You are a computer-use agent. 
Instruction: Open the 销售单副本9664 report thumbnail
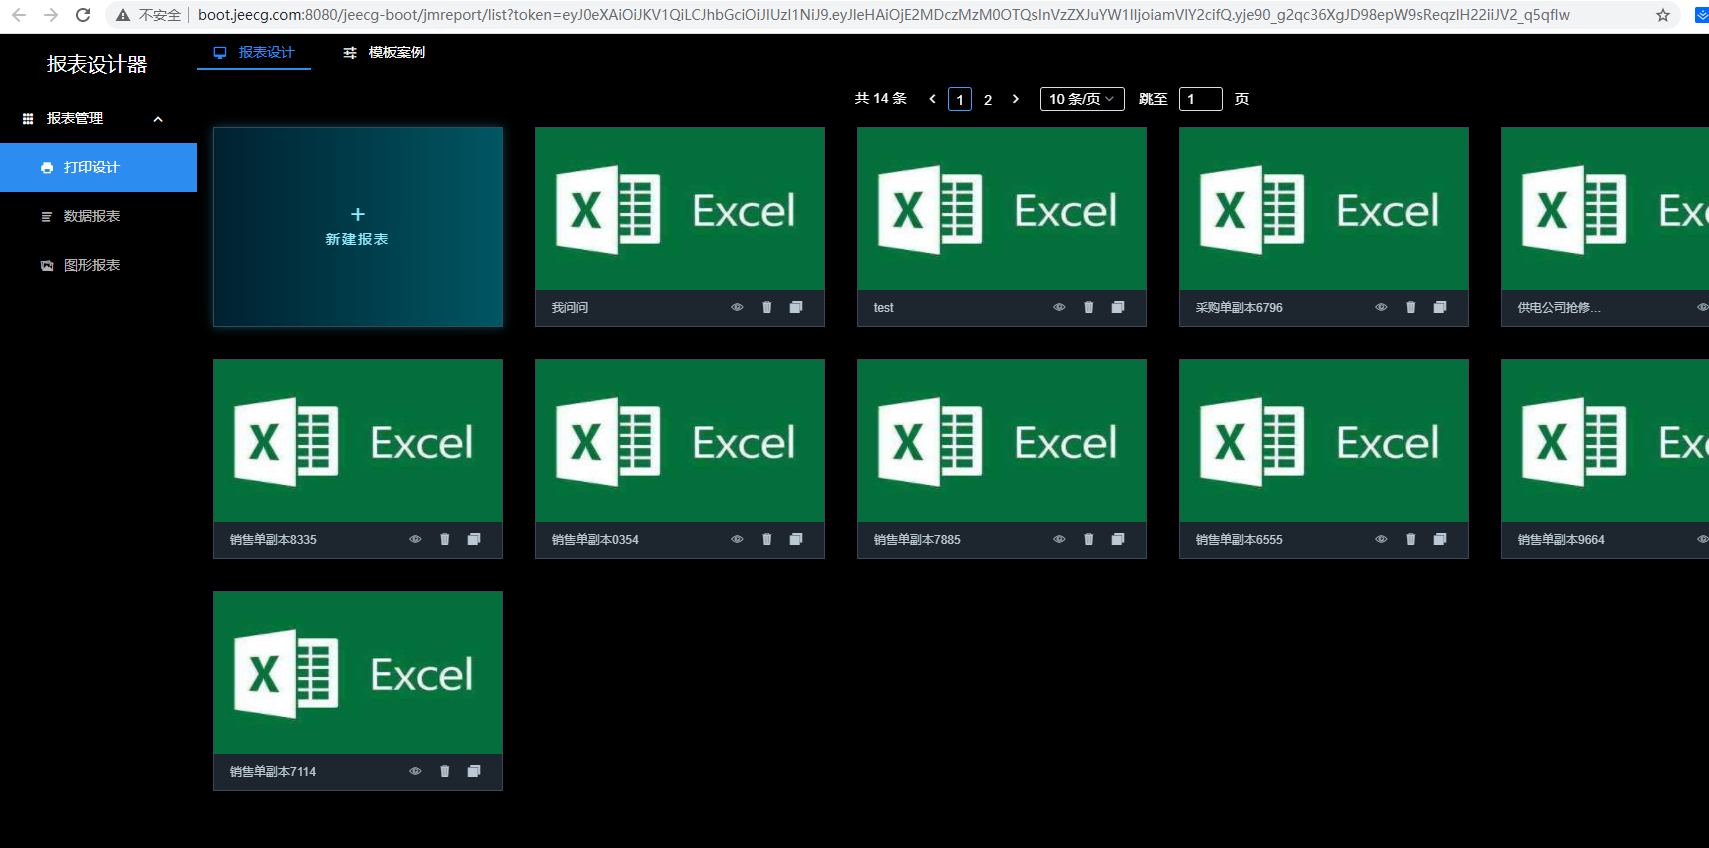pyautogui.click(x=1605, y=441)
